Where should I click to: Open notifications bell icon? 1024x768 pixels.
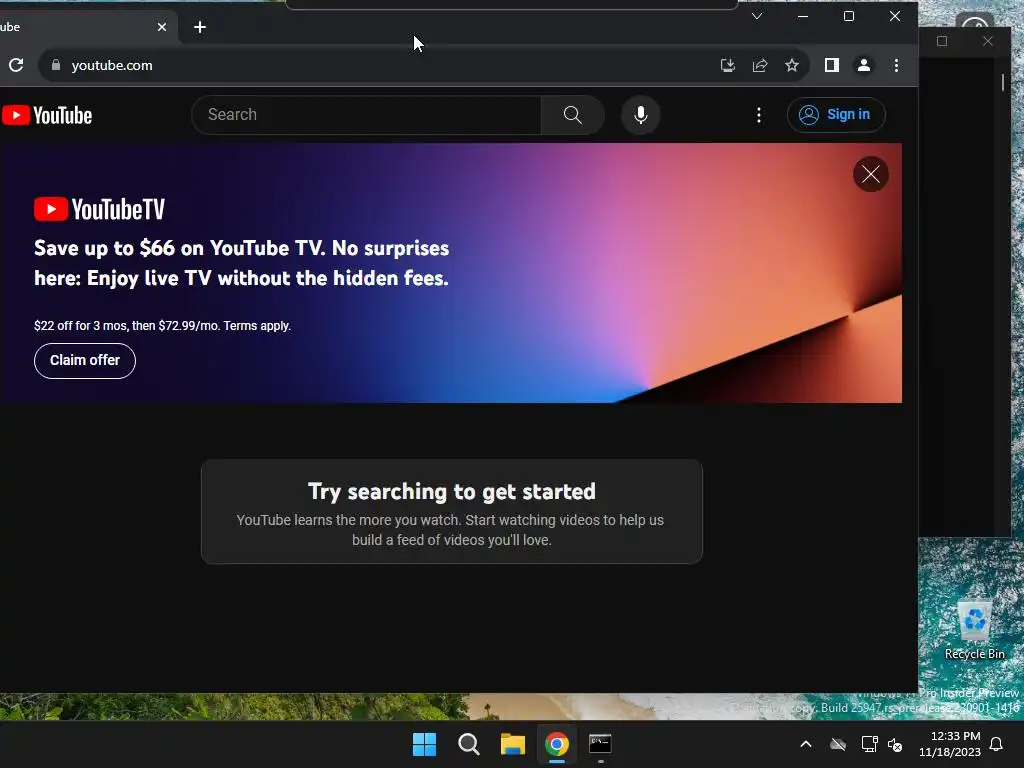coord(997,744)
